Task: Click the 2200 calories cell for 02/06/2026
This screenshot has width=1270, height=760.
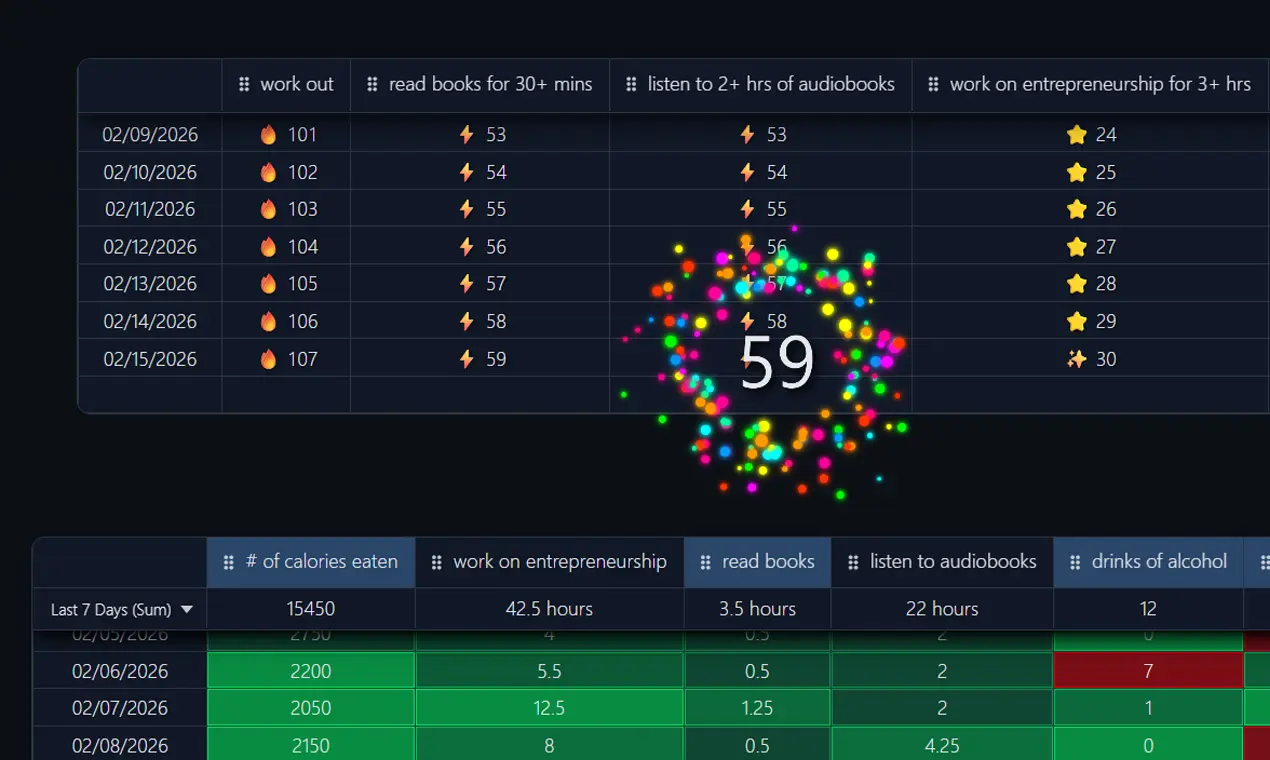Action: [311, 671]
